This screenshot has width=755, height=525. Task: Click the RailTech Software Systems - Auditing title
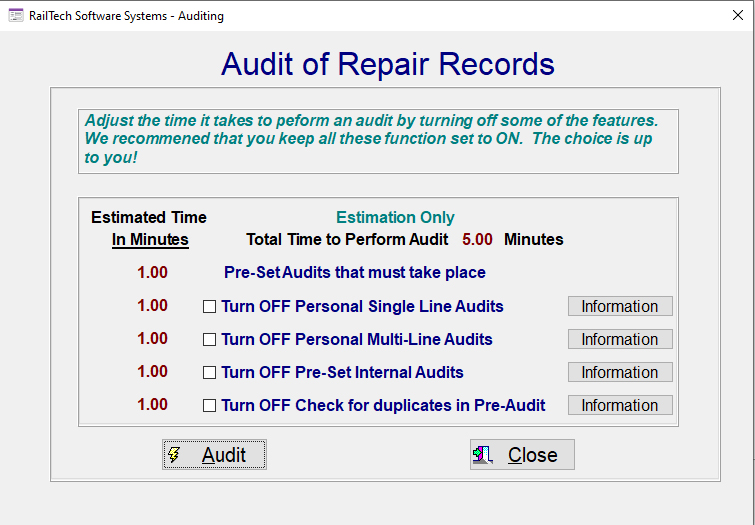(126, 16)
